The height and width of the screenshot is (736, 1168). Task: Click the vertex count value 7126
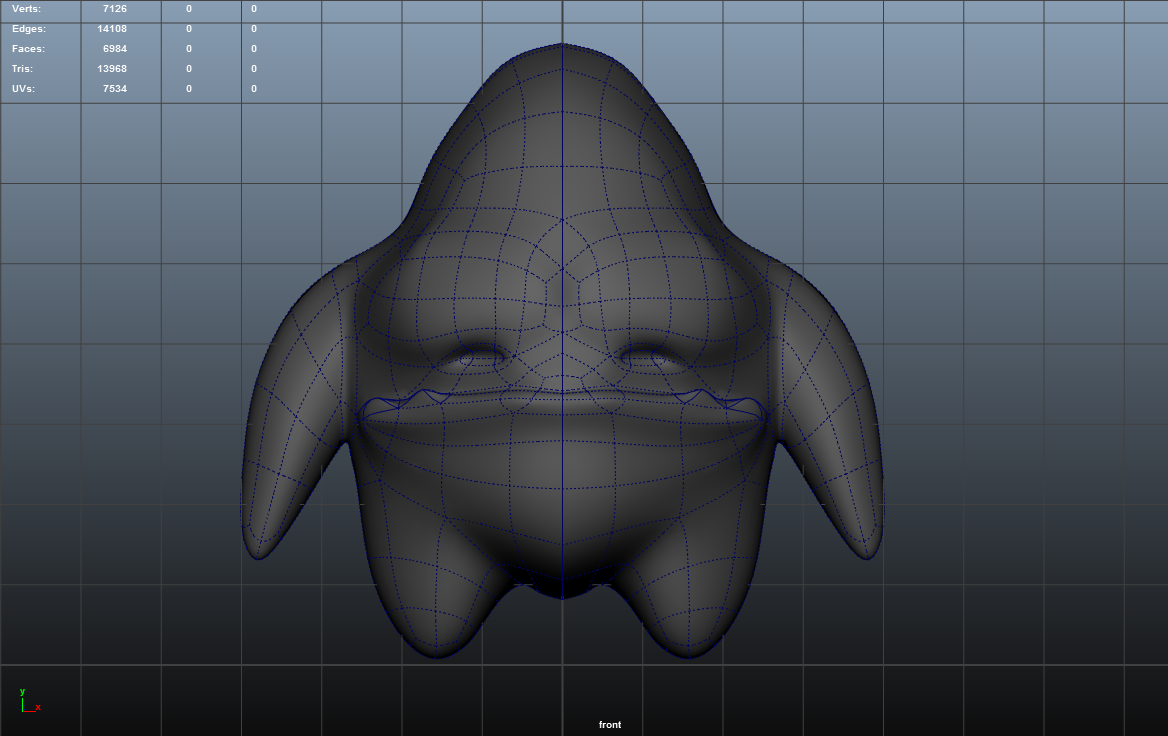115,9
